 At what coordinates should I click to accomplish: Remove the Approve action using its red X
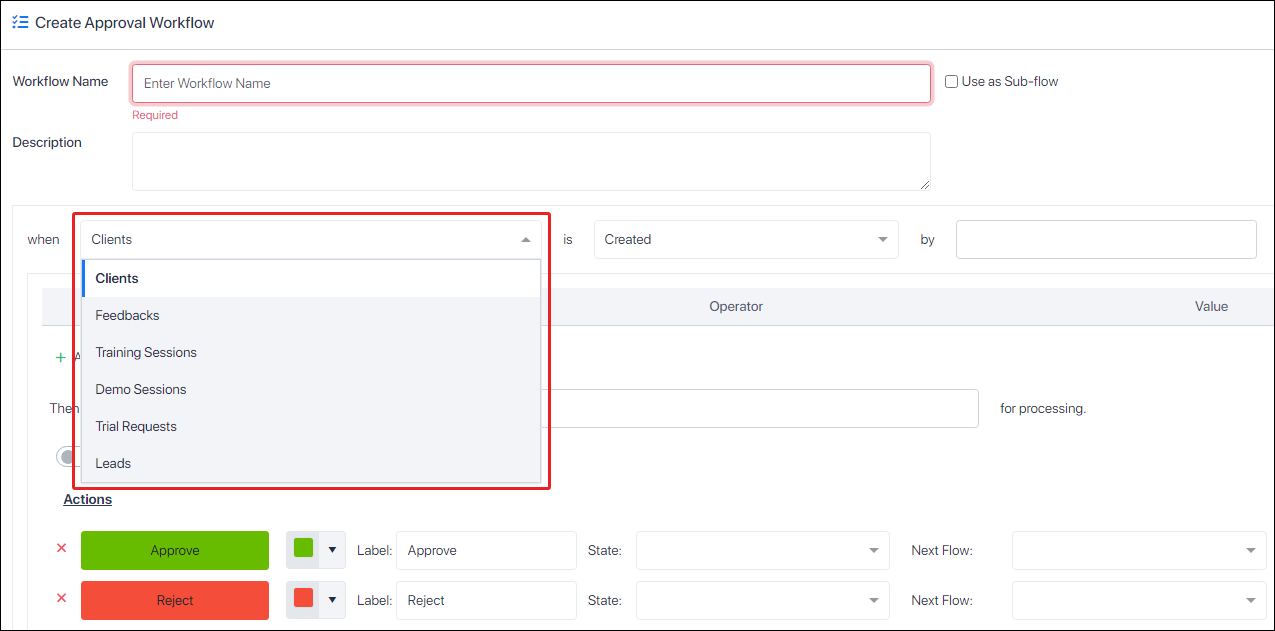(x=61, y=548)
